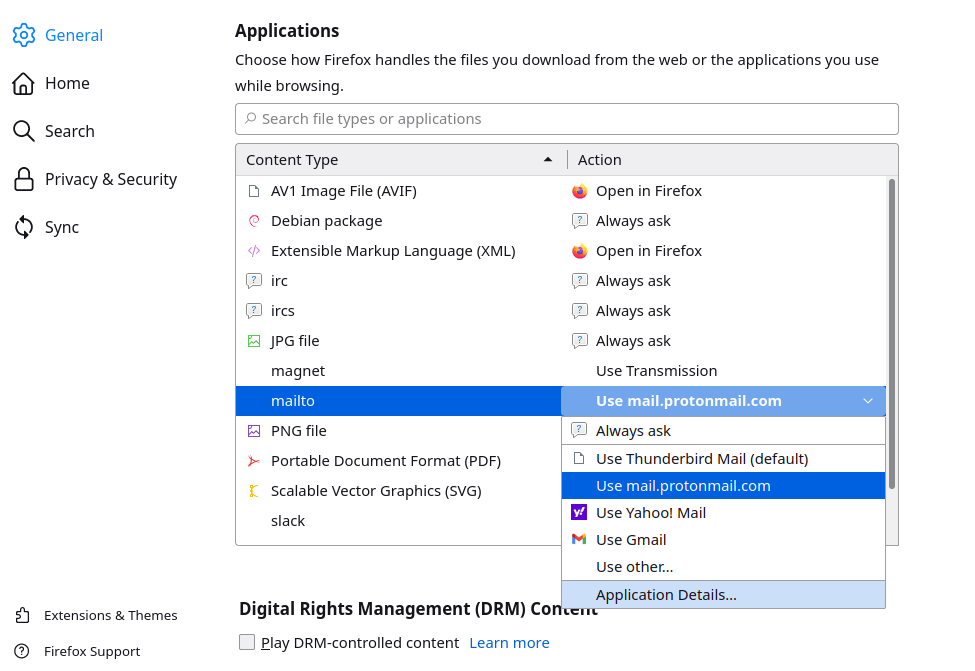Click Firefox logo in XML action
Screen dimensions: 975x671
[x=580, y=251]
